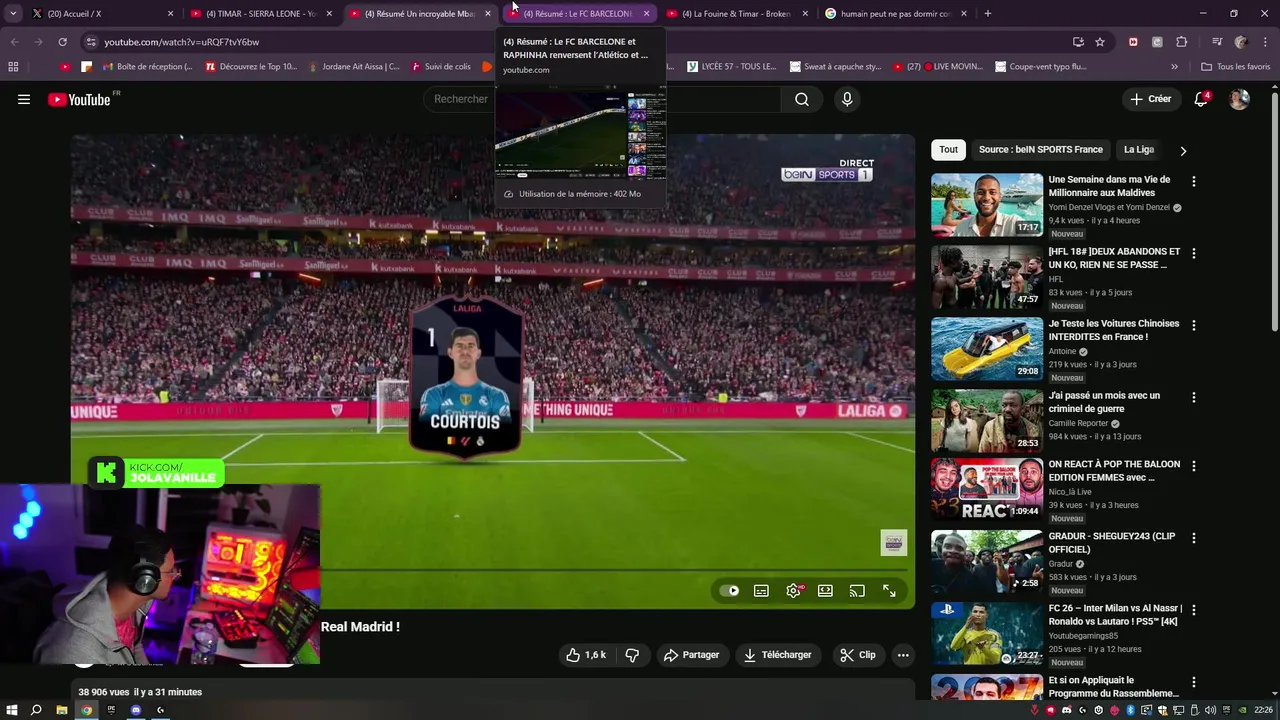1280x720 pixels.
Task: Dislike the video with the thumbs-down icon
Action: pyautogui.click(x=632, y=655)
